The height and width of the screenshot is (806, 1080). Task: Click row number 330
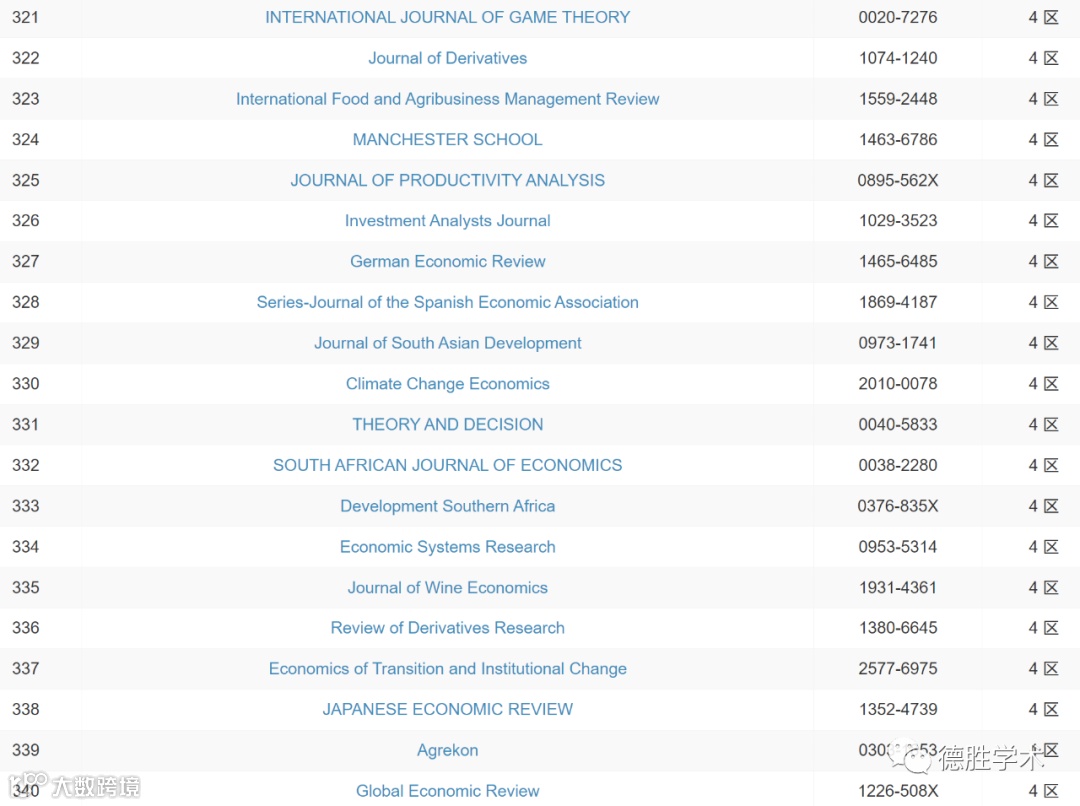(25, 383)
